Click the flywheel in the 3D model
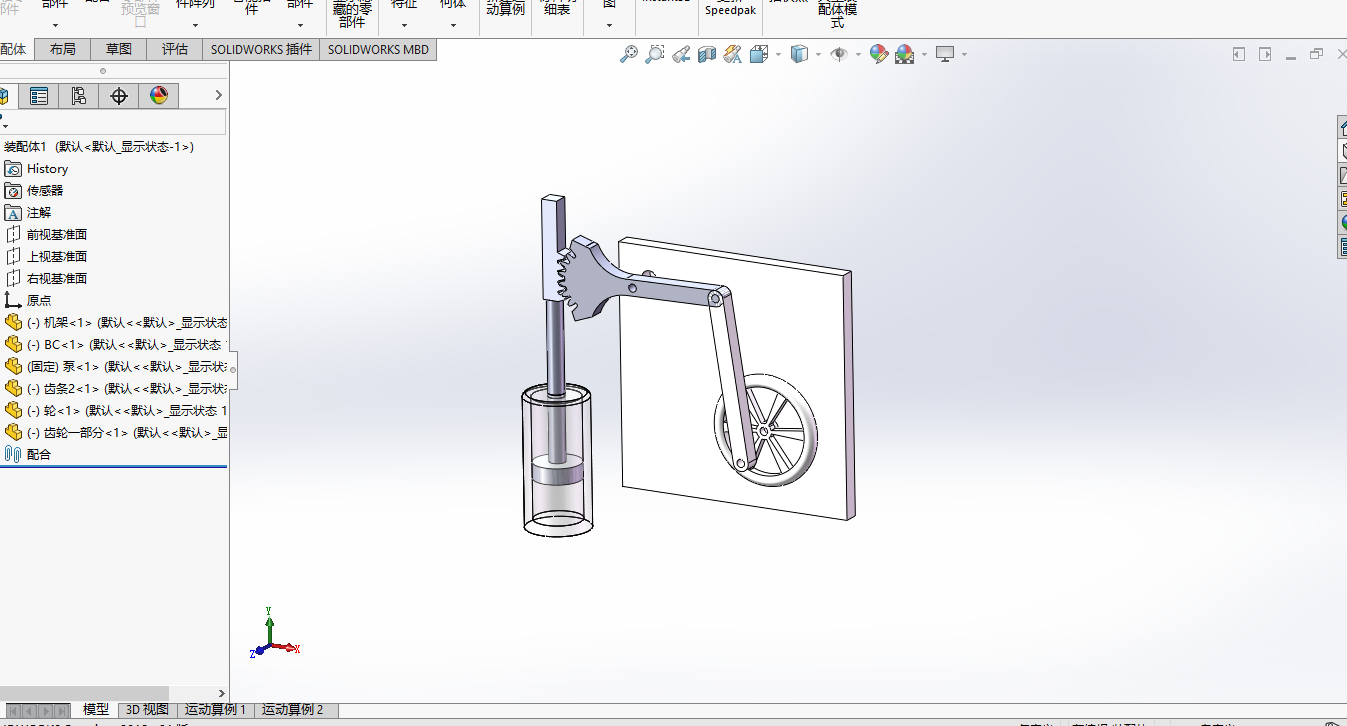The width and height of the screenshot is (1347, 726). tap(768, 432)
